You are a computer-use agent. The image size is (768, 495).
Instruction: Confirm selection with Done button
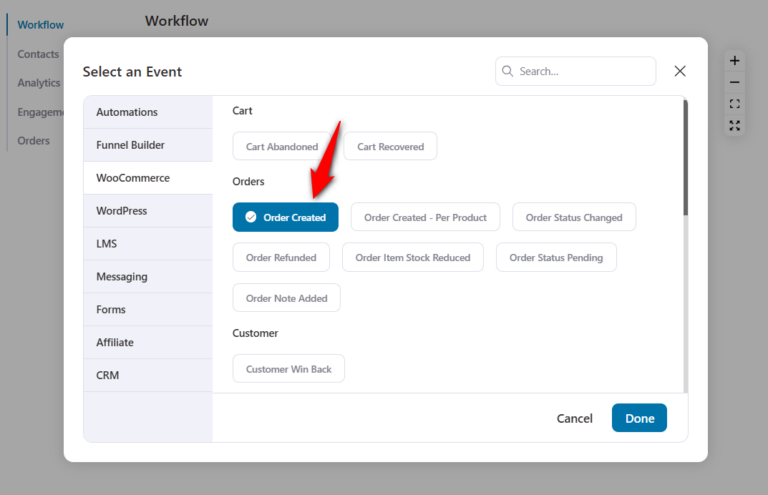tap(639, 418)
